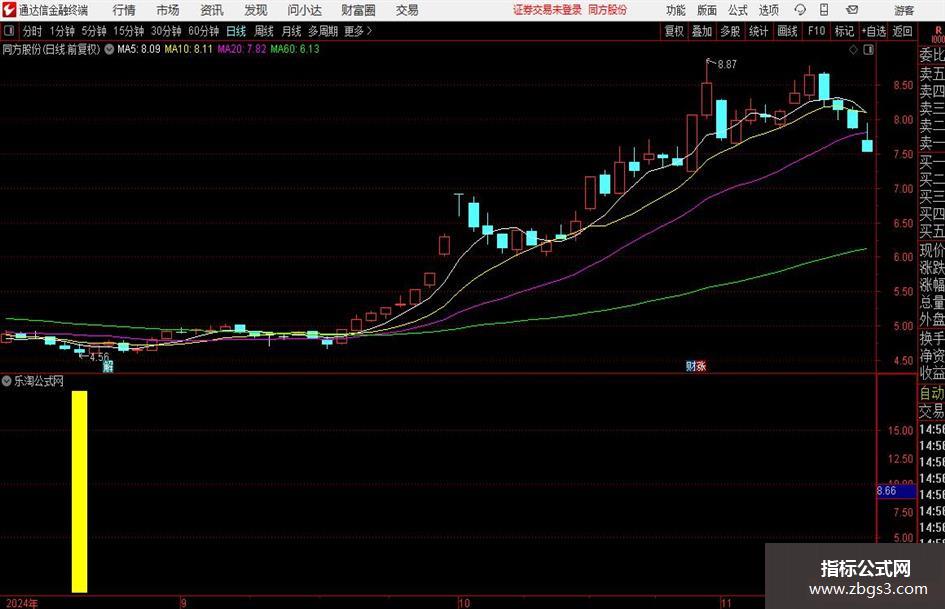945x609 pixels.
Task: Click the 解 marker under the chart
Action: coord(108,367)
